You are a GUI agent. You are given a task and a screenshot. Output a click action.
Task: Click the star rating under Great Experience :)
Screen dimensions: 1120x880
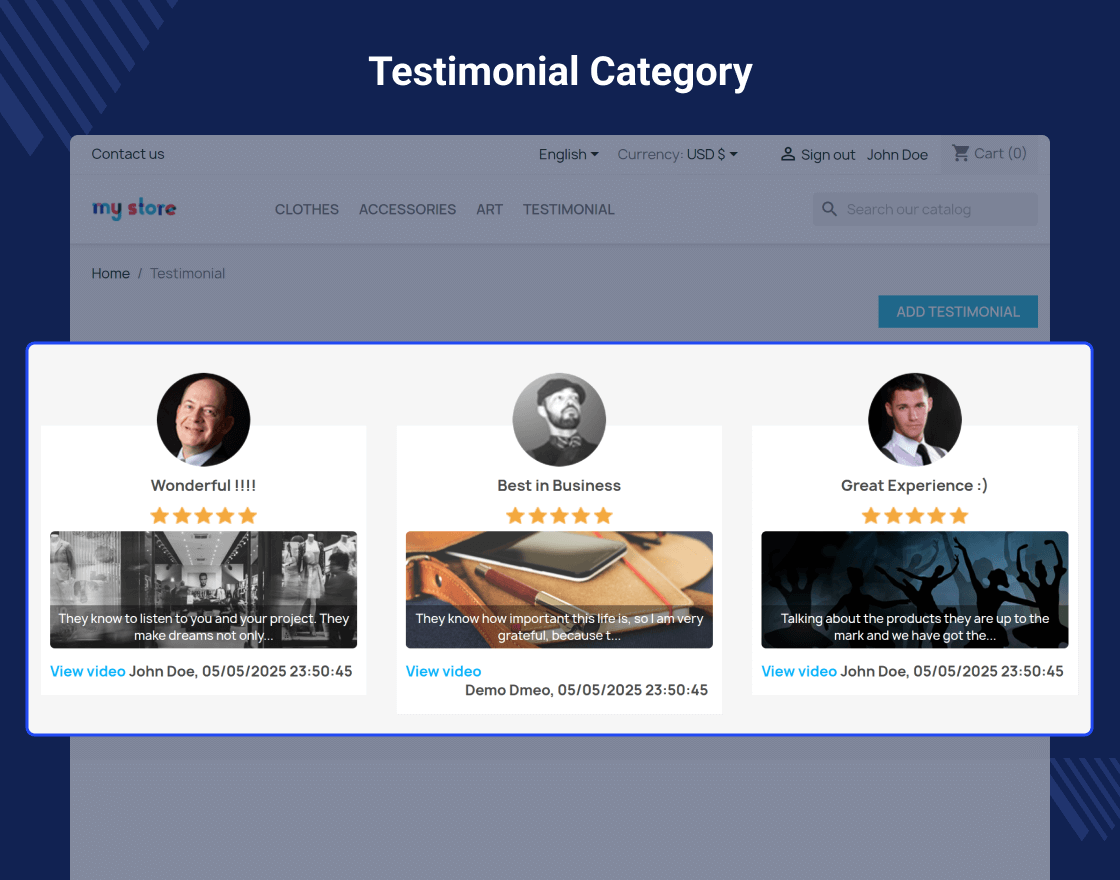pos(915,516)
